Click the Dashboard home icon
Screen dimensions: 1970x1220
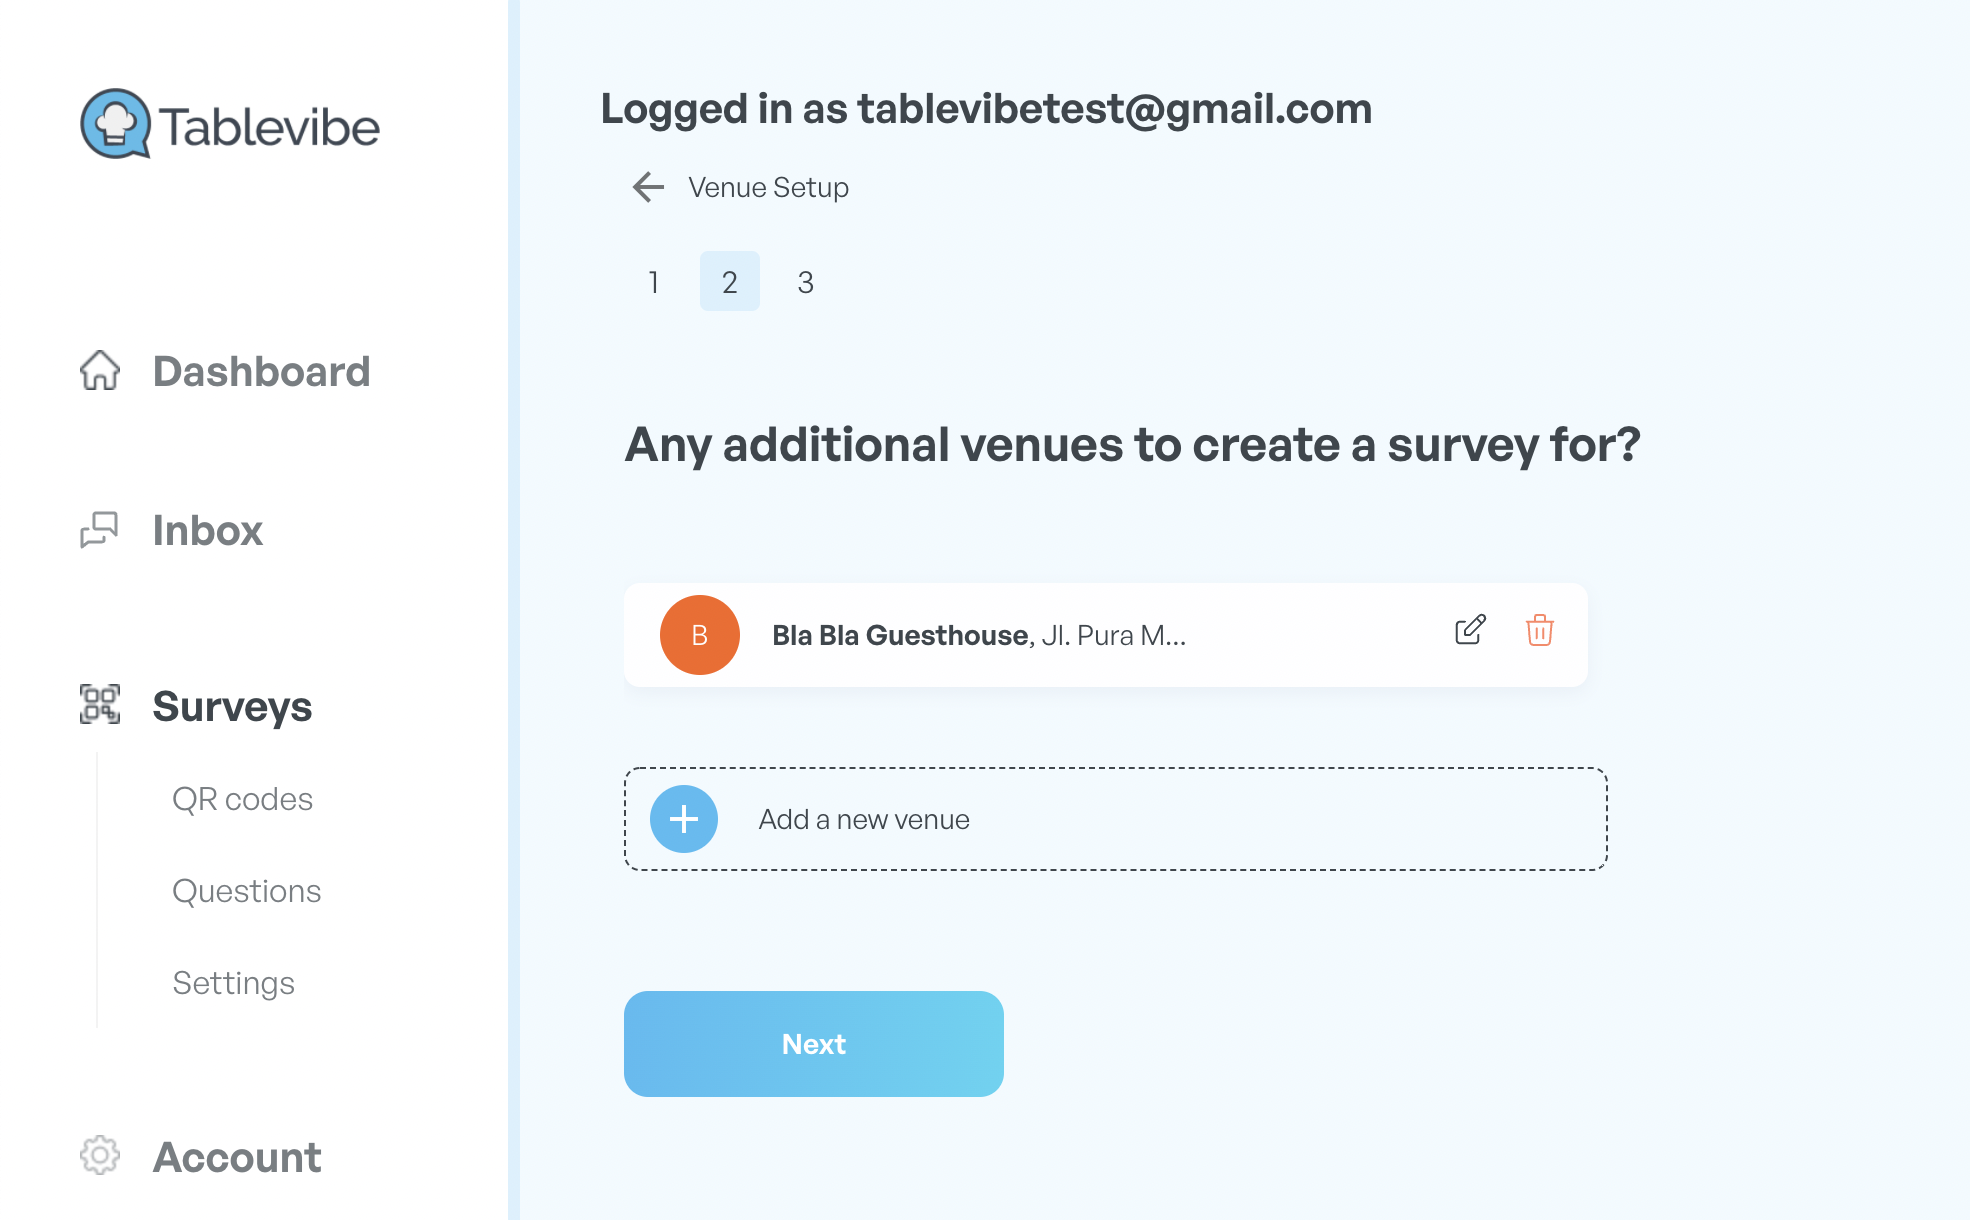[100, 371]
